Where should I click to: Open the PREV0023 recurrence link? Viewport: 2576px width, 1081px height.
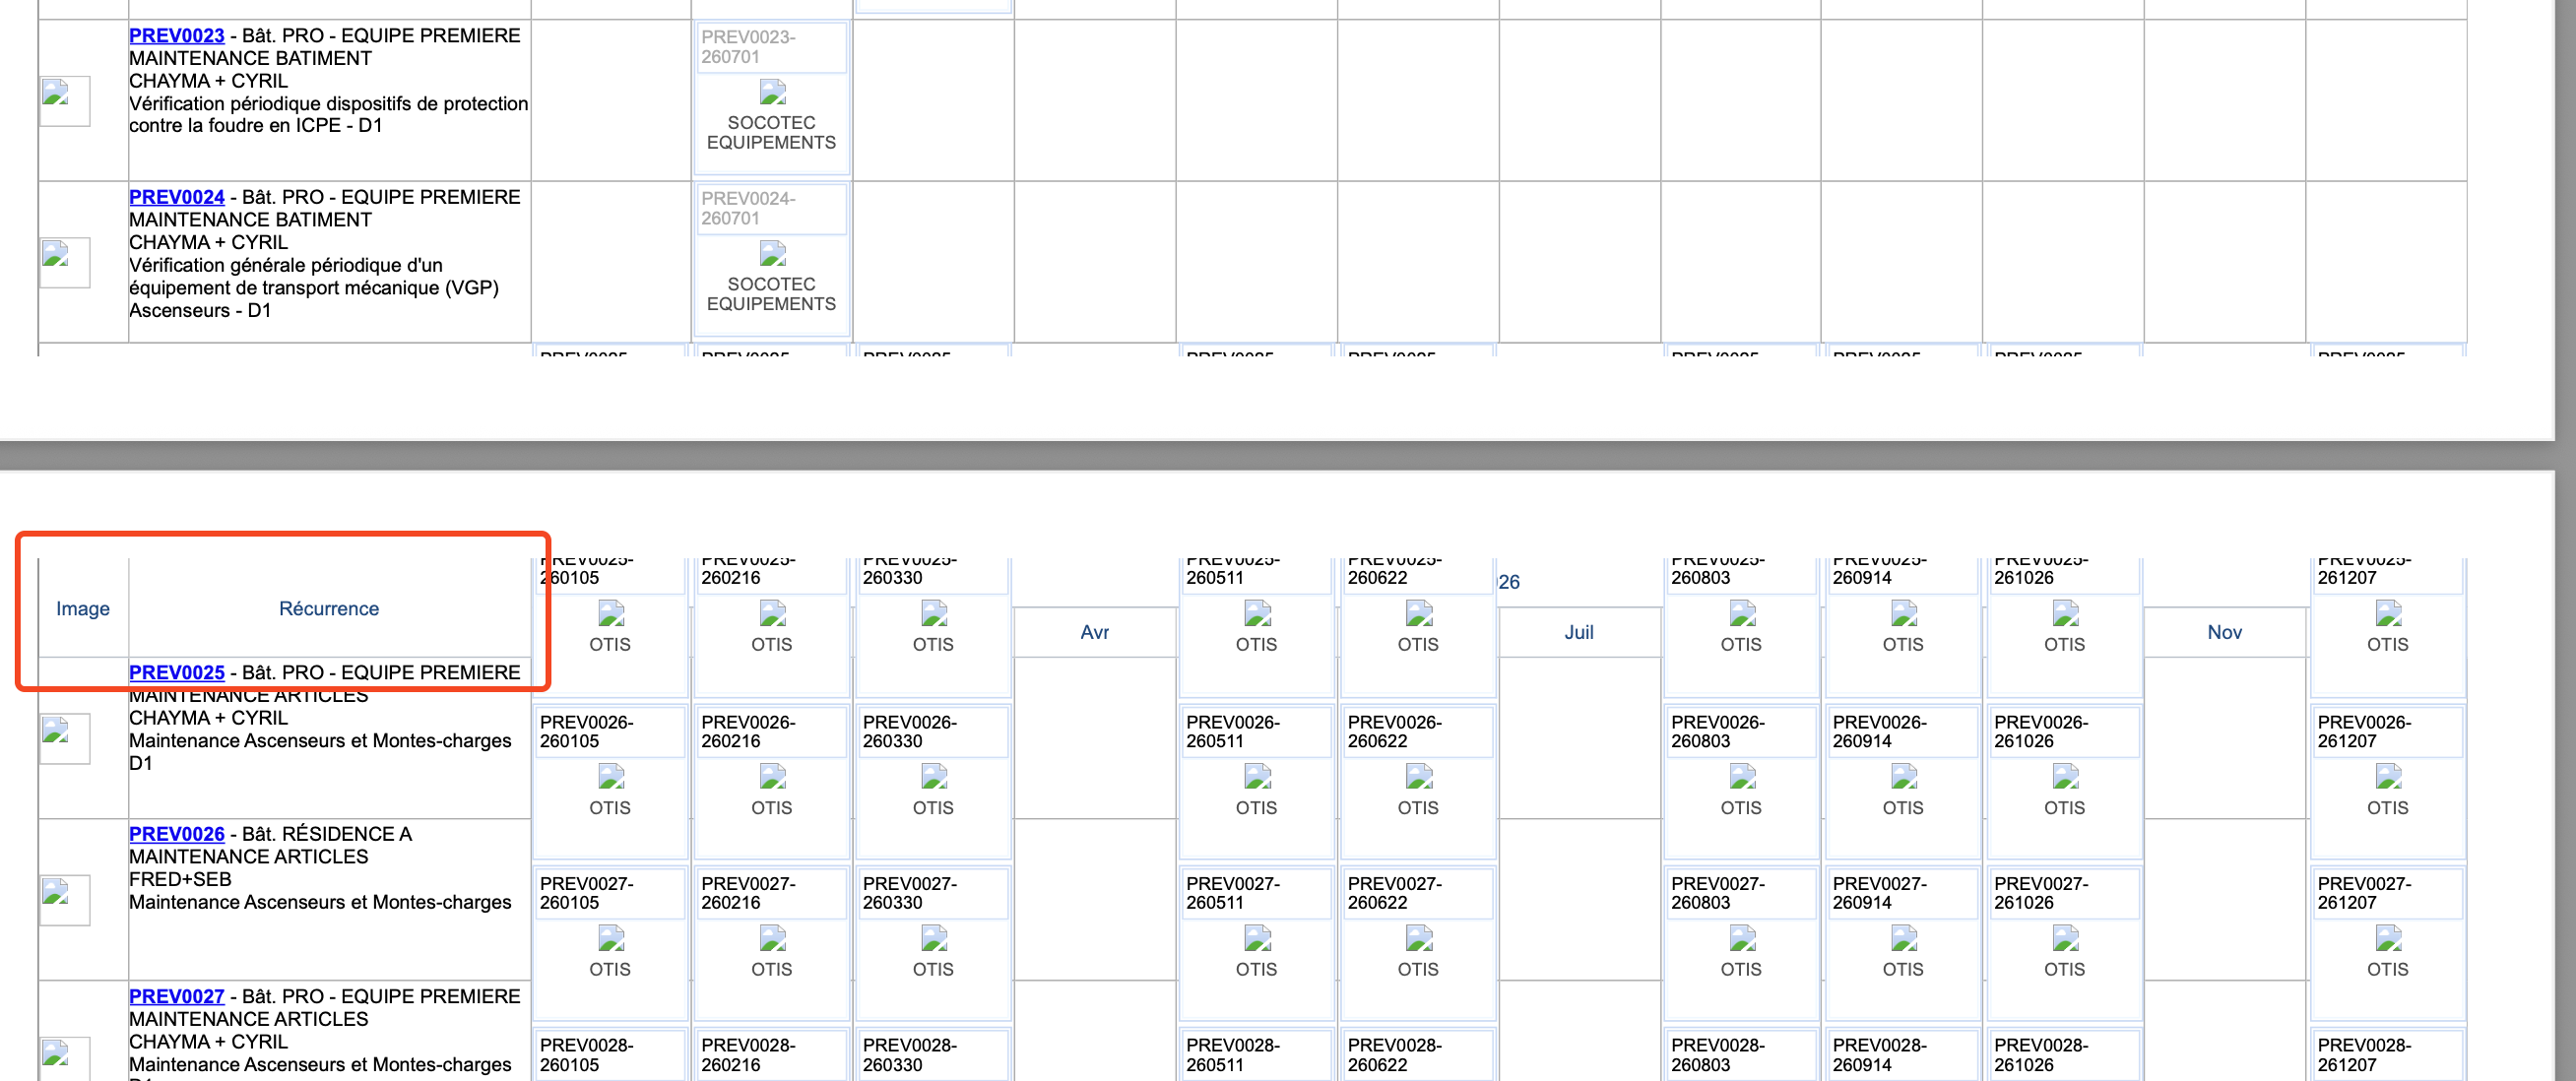pyautogui.click(x=176, y=36)
